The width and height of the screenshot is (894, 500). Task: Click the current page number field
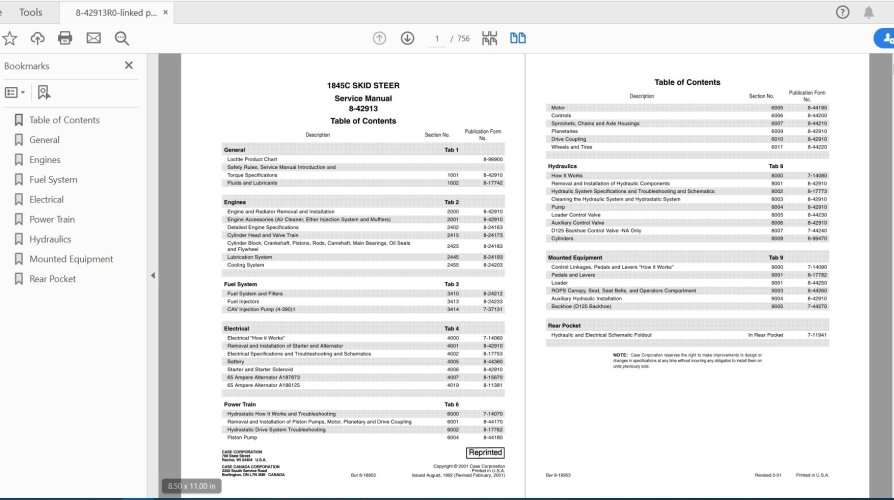[437, 38]
